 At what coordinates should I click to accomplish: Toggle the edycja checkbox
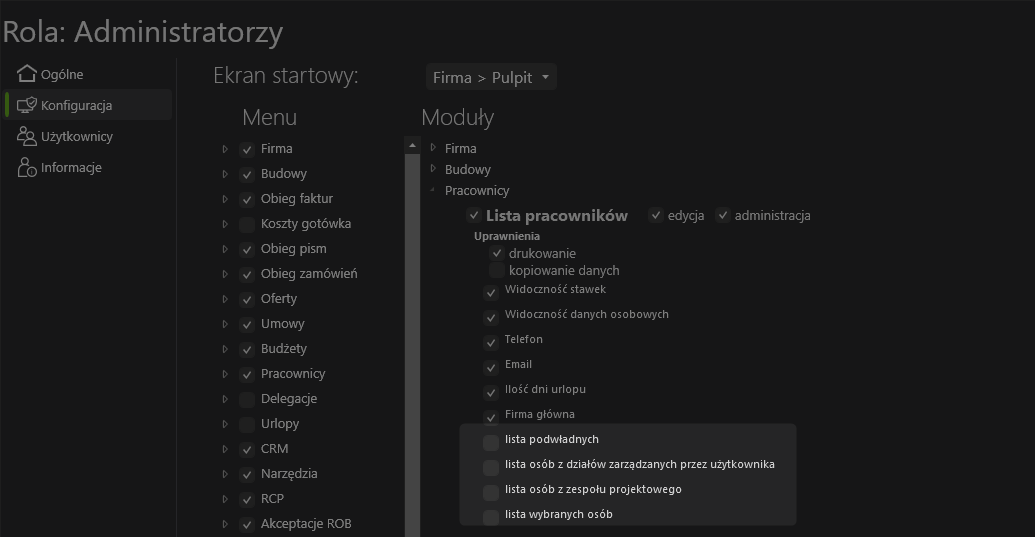click(655, 215)
